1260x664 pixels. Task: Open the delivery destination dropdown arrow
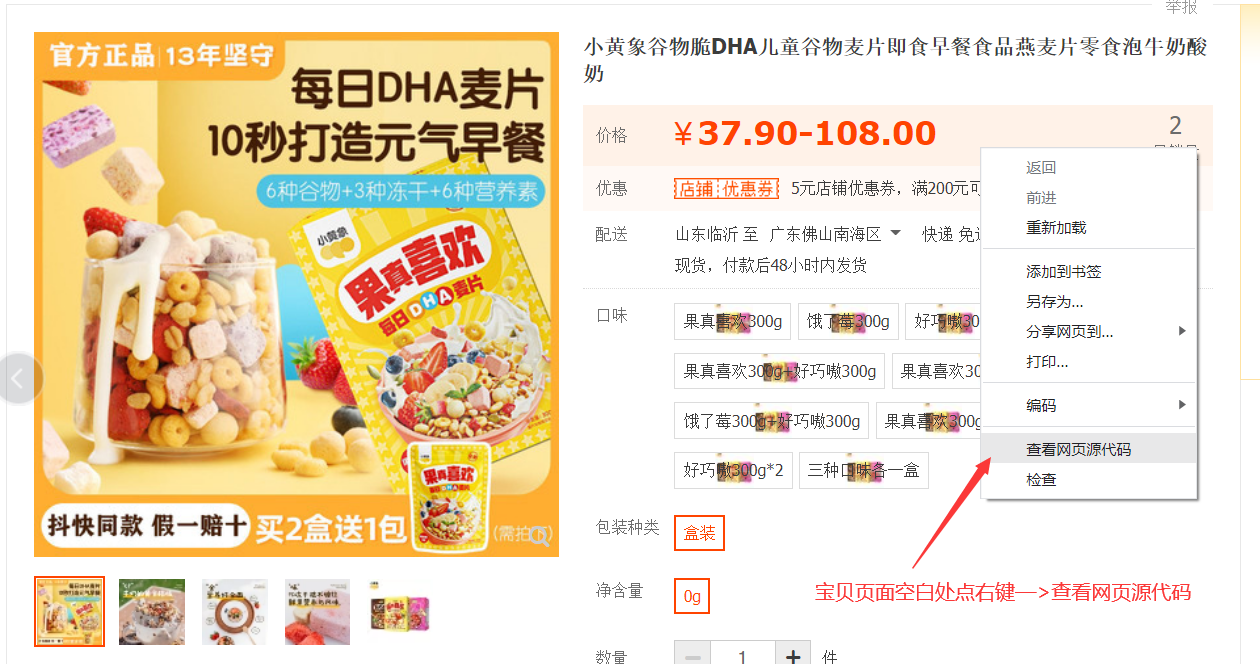895,233
